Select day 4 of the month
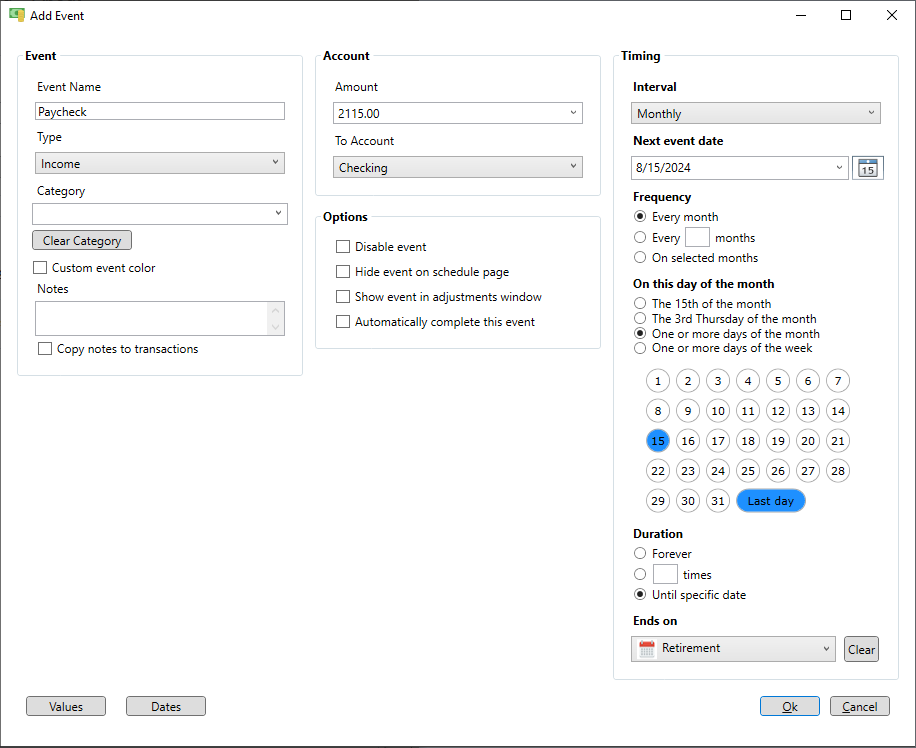916x748 pixels. pyautogui.click(x=748, y=381)
